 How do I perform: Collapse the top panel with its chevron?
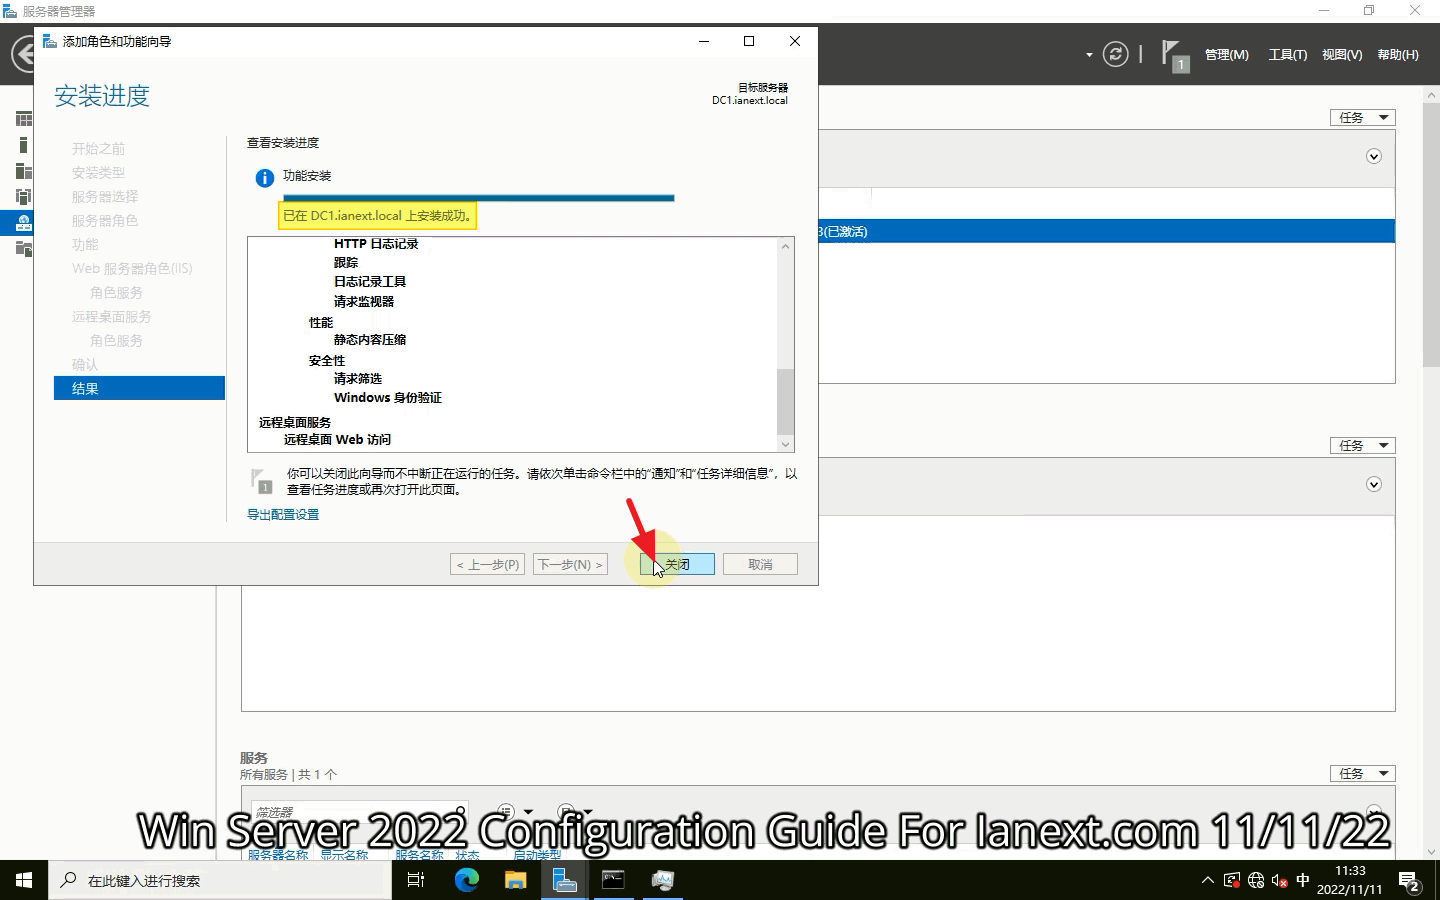pos(1374,156)
